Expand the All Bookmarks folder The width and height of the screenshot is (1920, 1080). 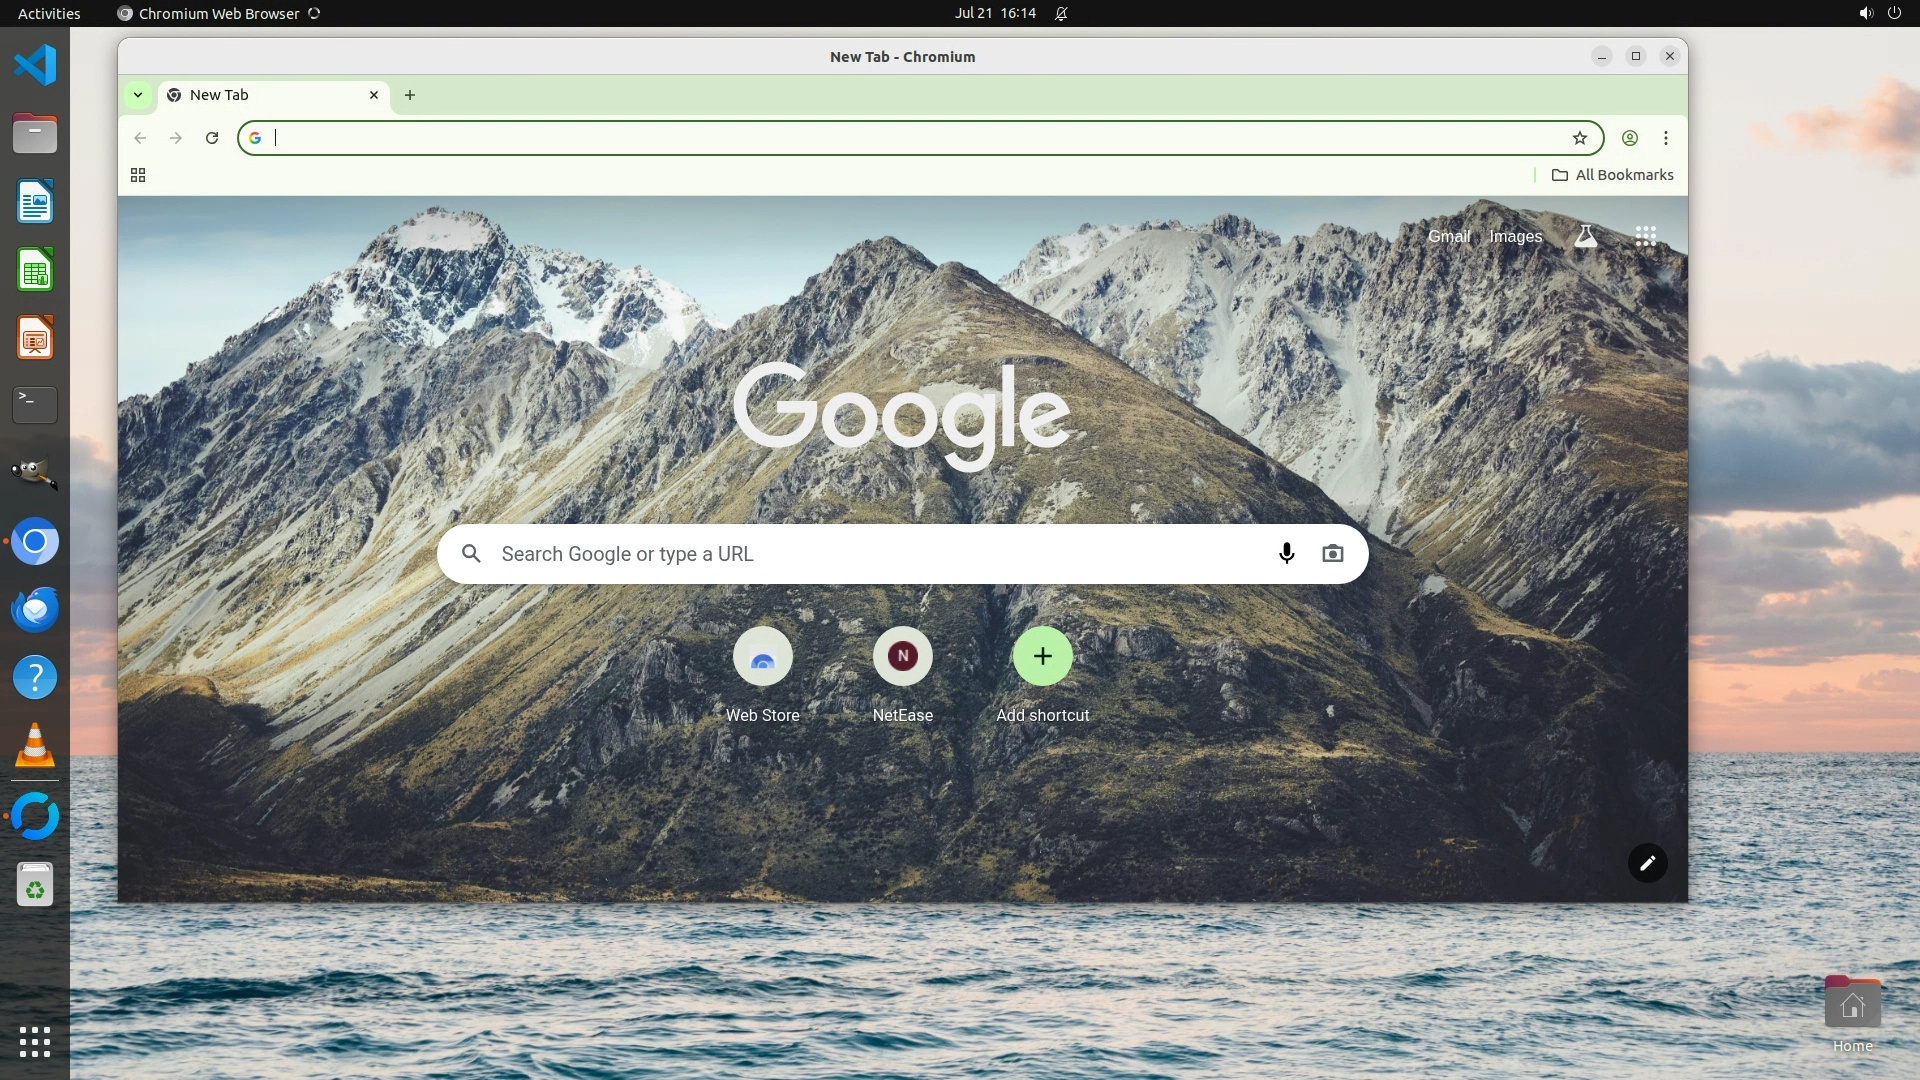pyautogui.click(x=1612, y=175)
